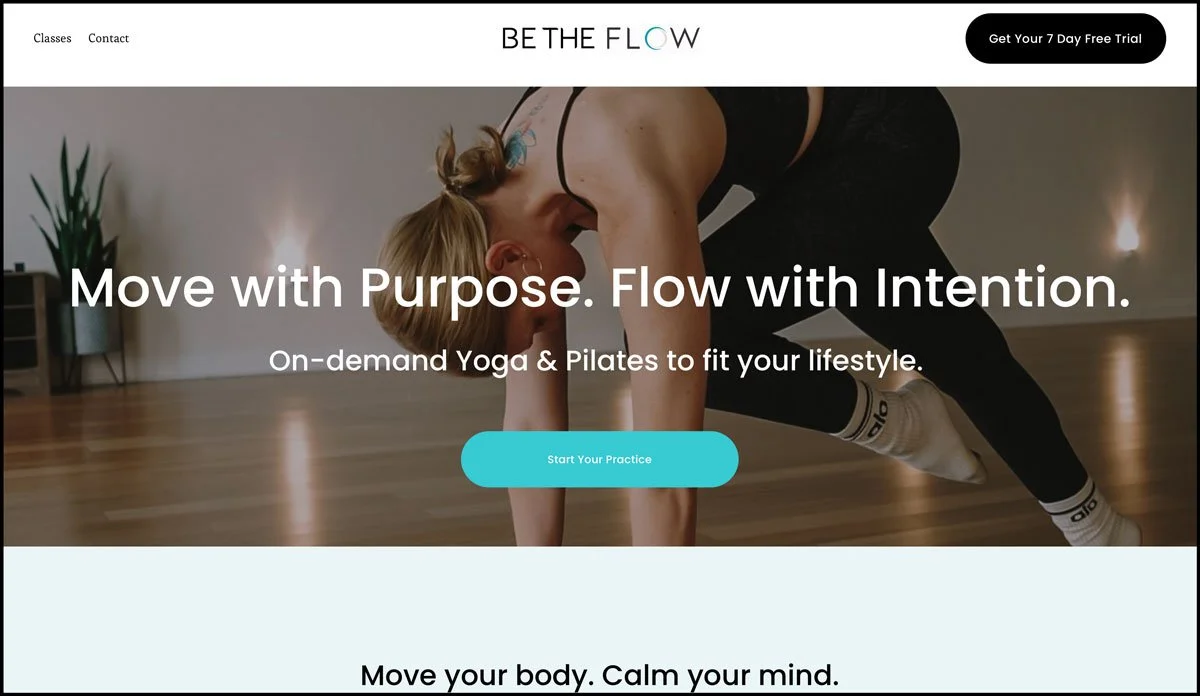
Task: Click the BE THE FLOW logo
Action: pos(600,38)
